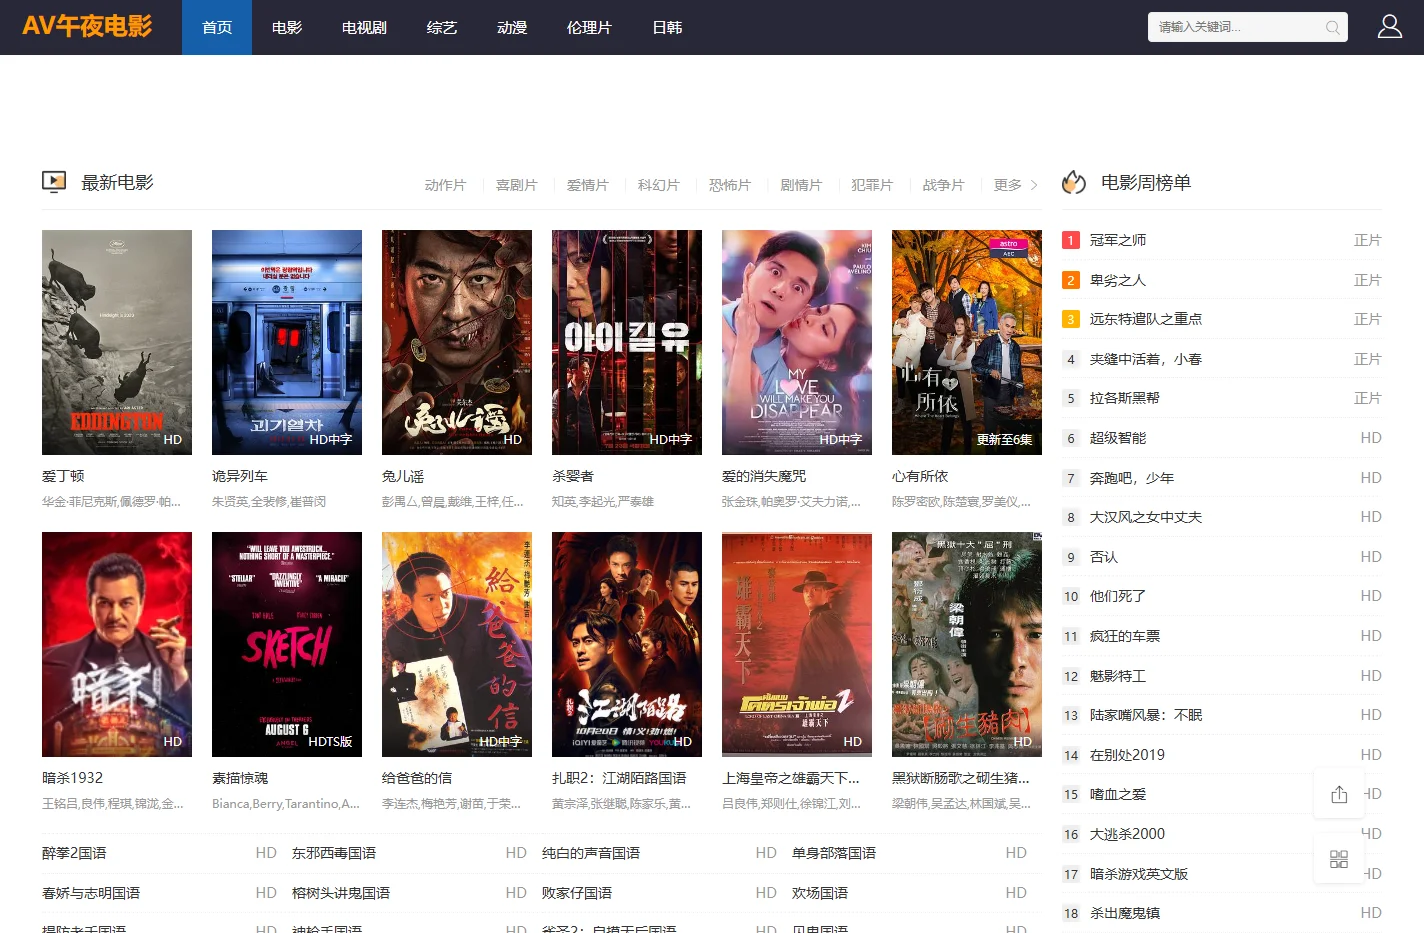
Task: Filter by 剧情片 genre
Action: pos(800,185)
